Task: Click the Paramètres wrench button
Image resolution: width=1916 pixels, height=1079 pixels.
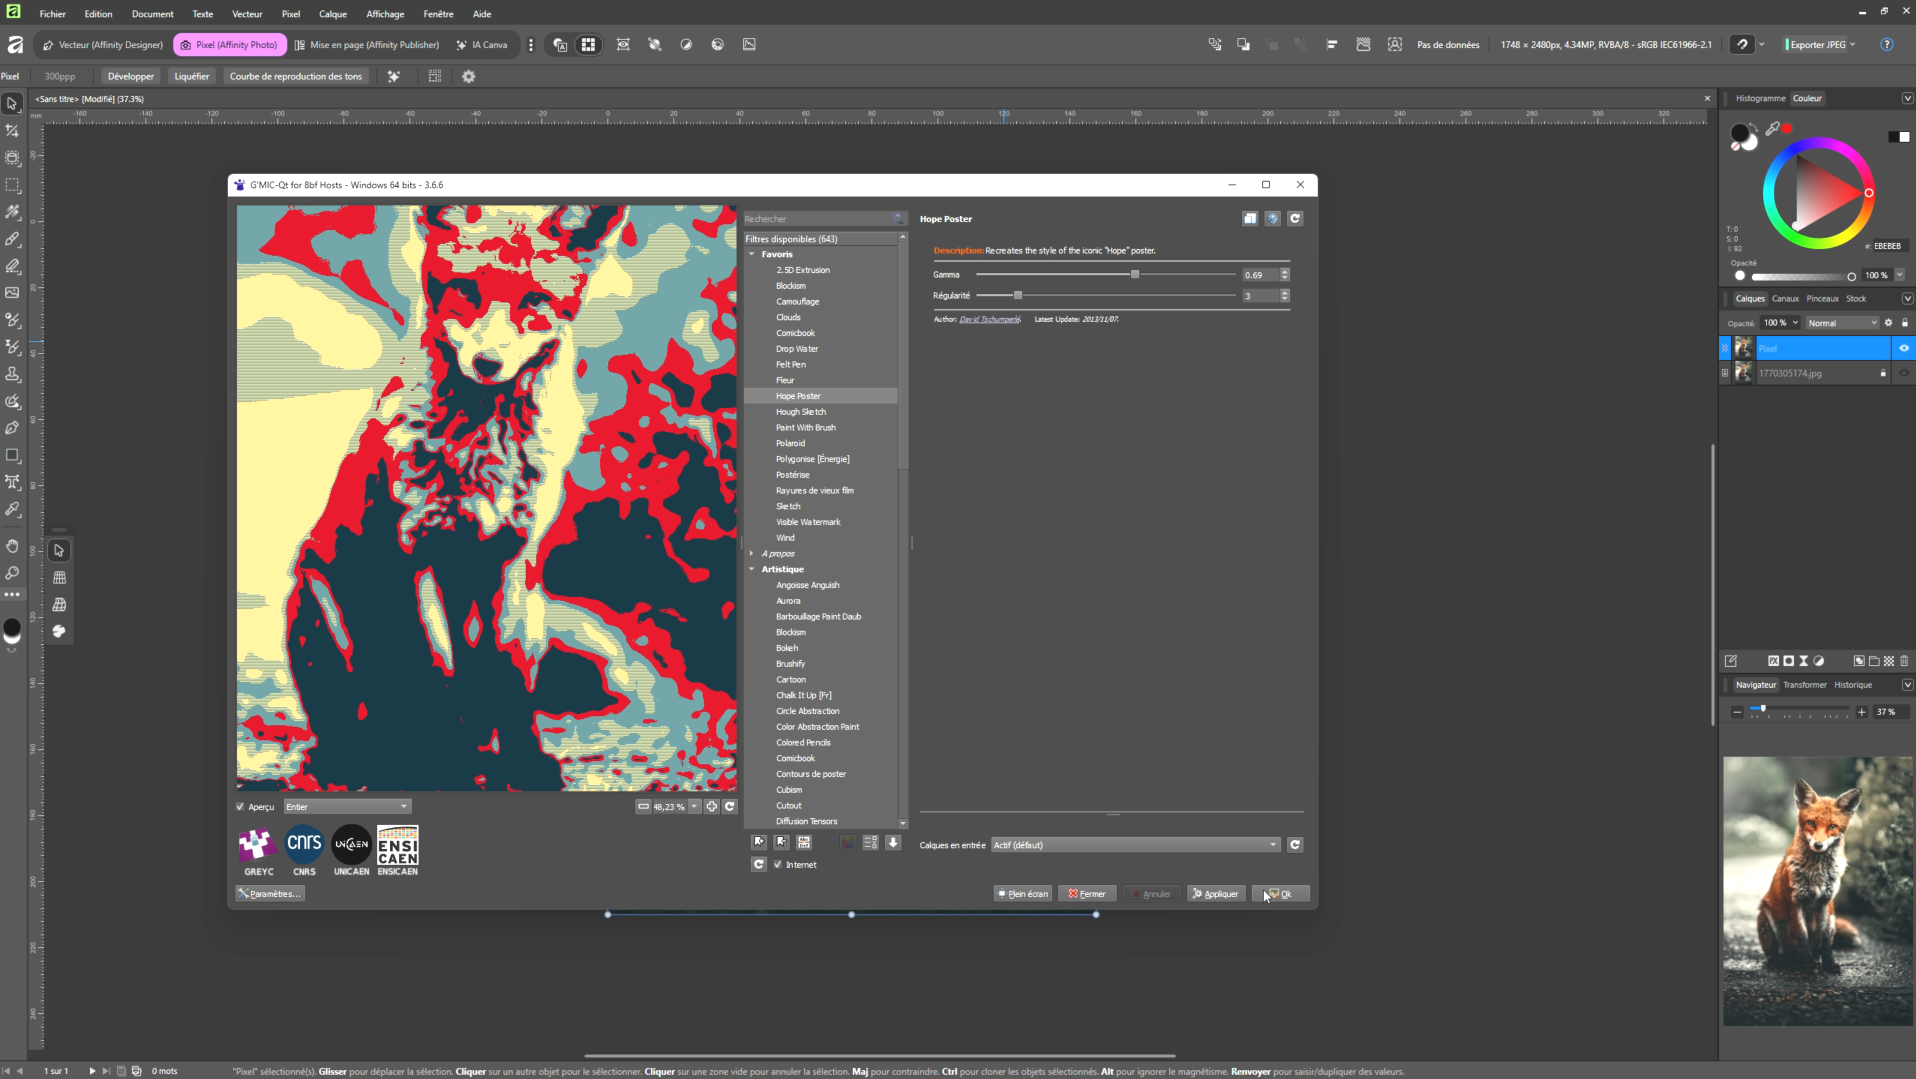Action: 270,894
